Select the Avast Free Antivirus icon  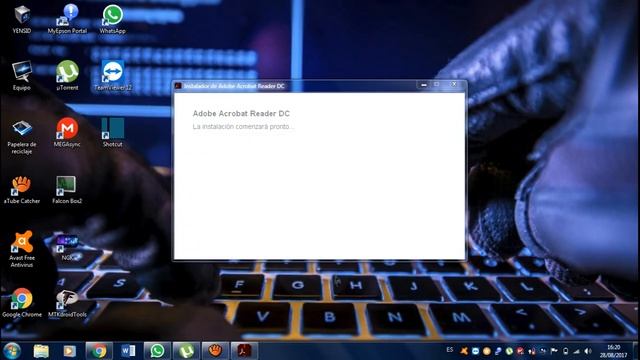coord(22,249)
